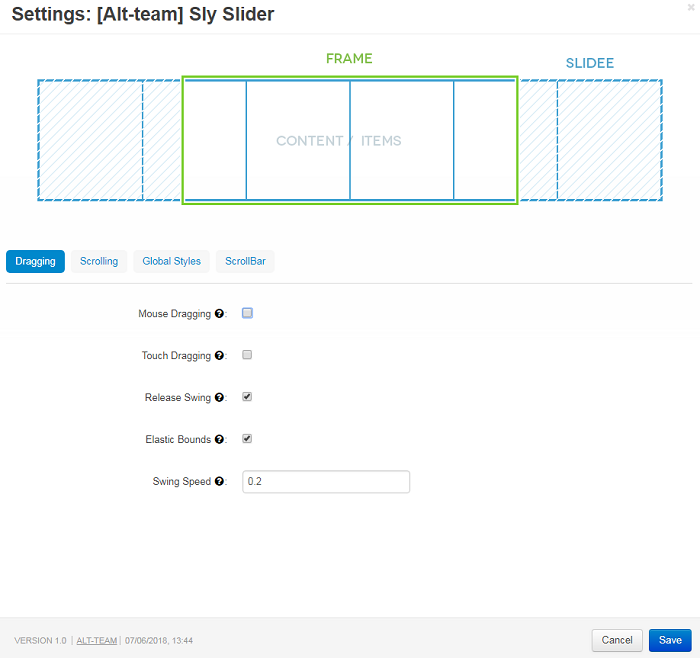Go to the ScrollBar tab
The image size is (700, 658).
(x=245, y=261)
